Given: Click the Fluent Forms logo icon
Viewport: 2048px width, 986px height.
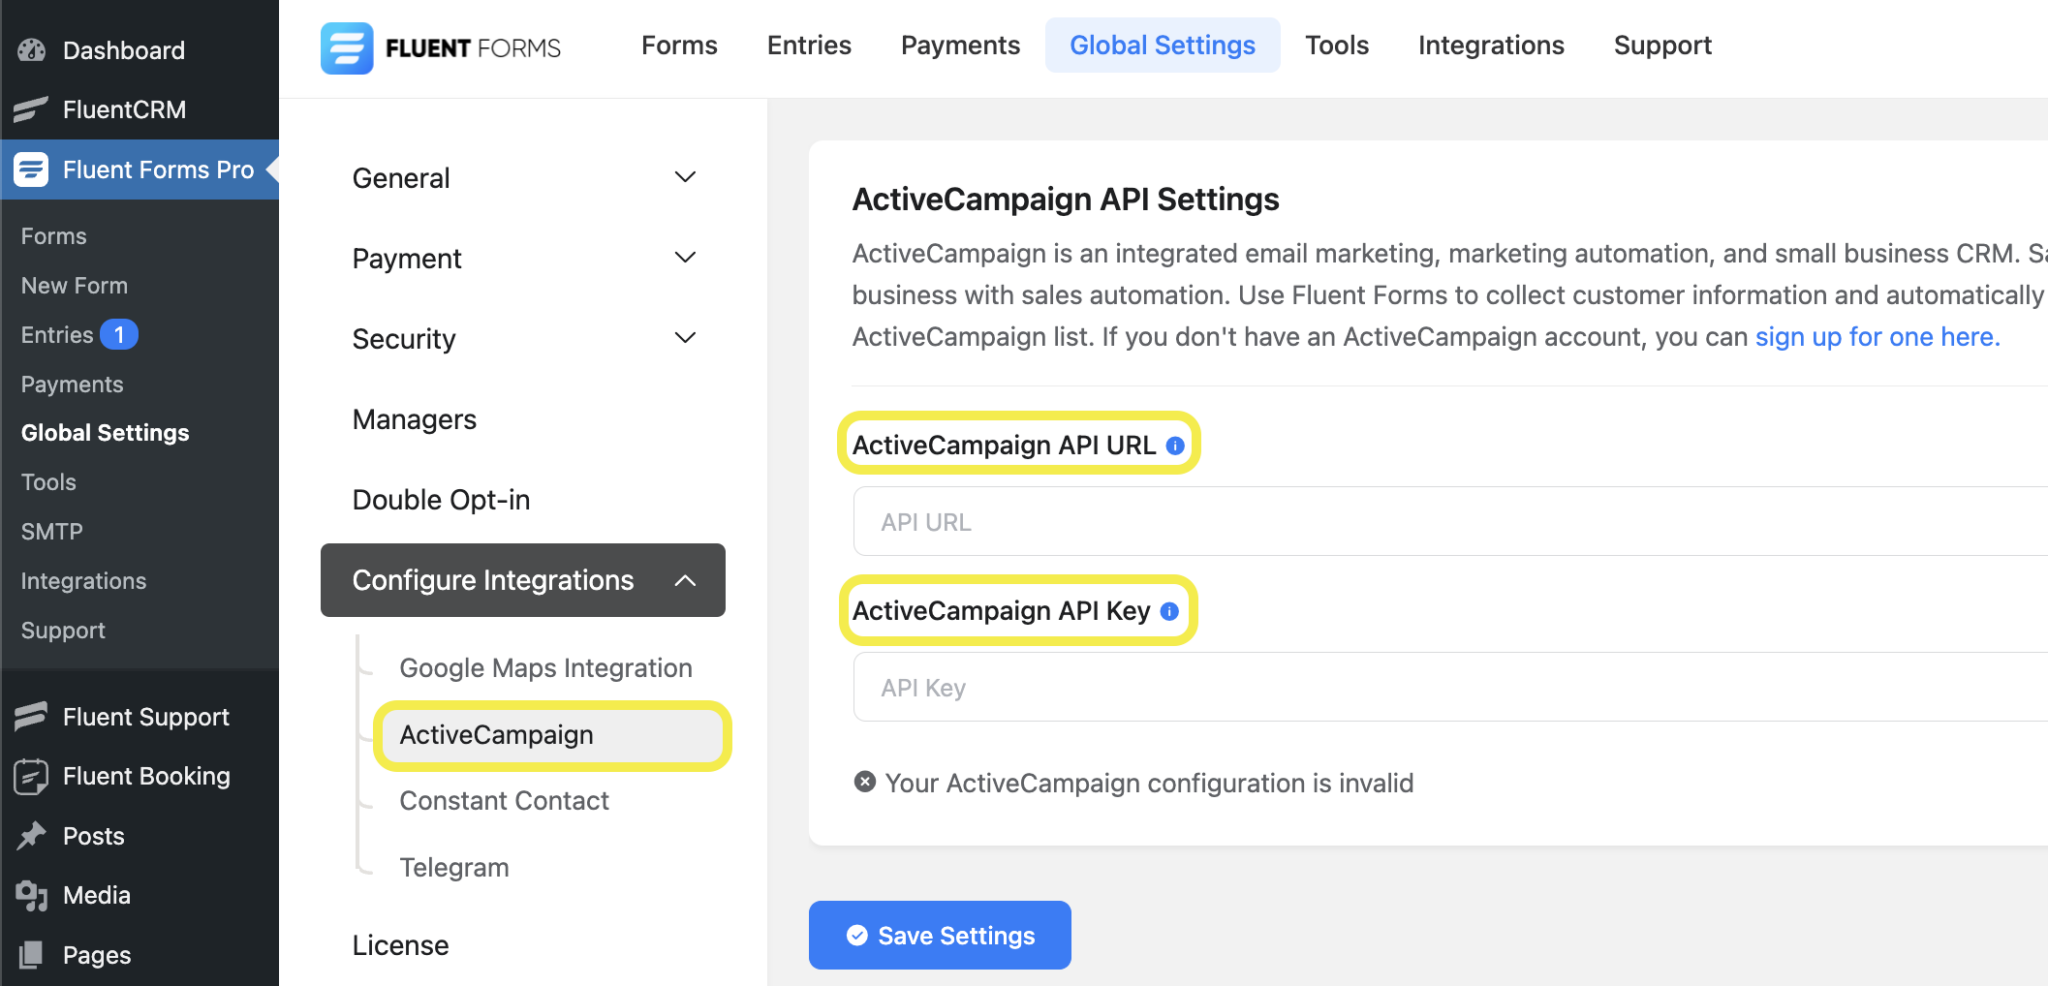Looking at the screenshot, I should pos(345,47).
